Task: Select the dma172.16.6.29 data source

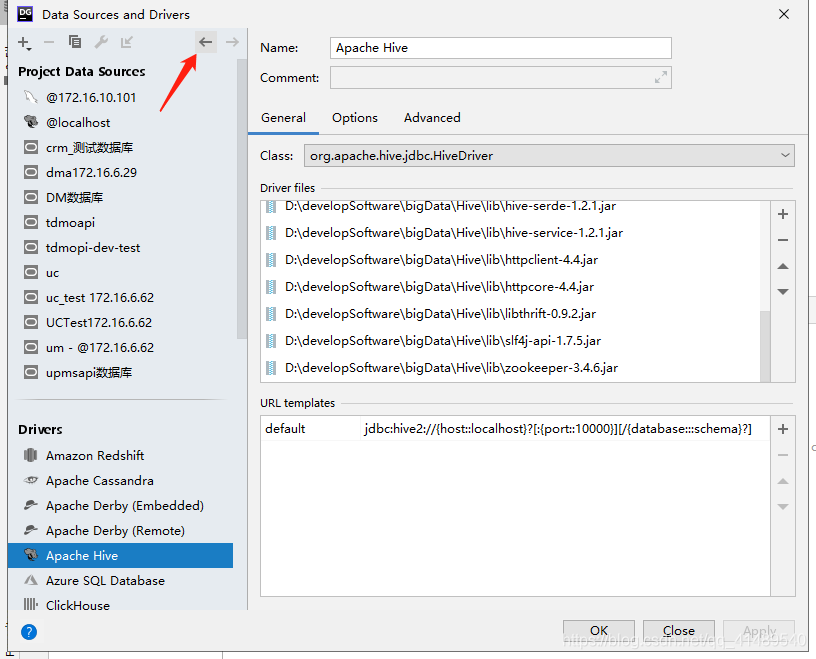Action: [122, 172]
